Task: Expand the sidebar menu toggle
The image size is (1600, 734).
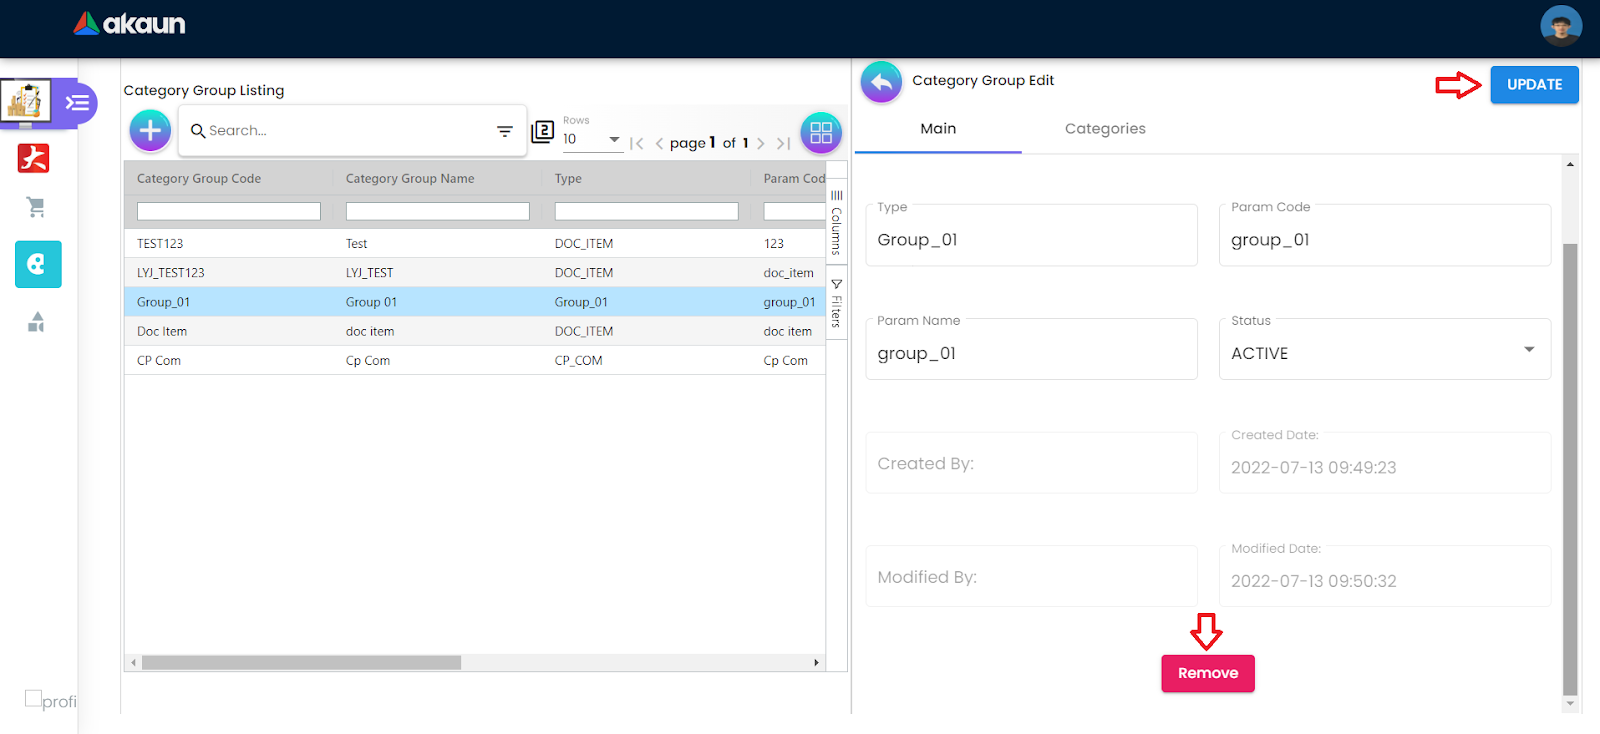Action: tap(77, 103)
